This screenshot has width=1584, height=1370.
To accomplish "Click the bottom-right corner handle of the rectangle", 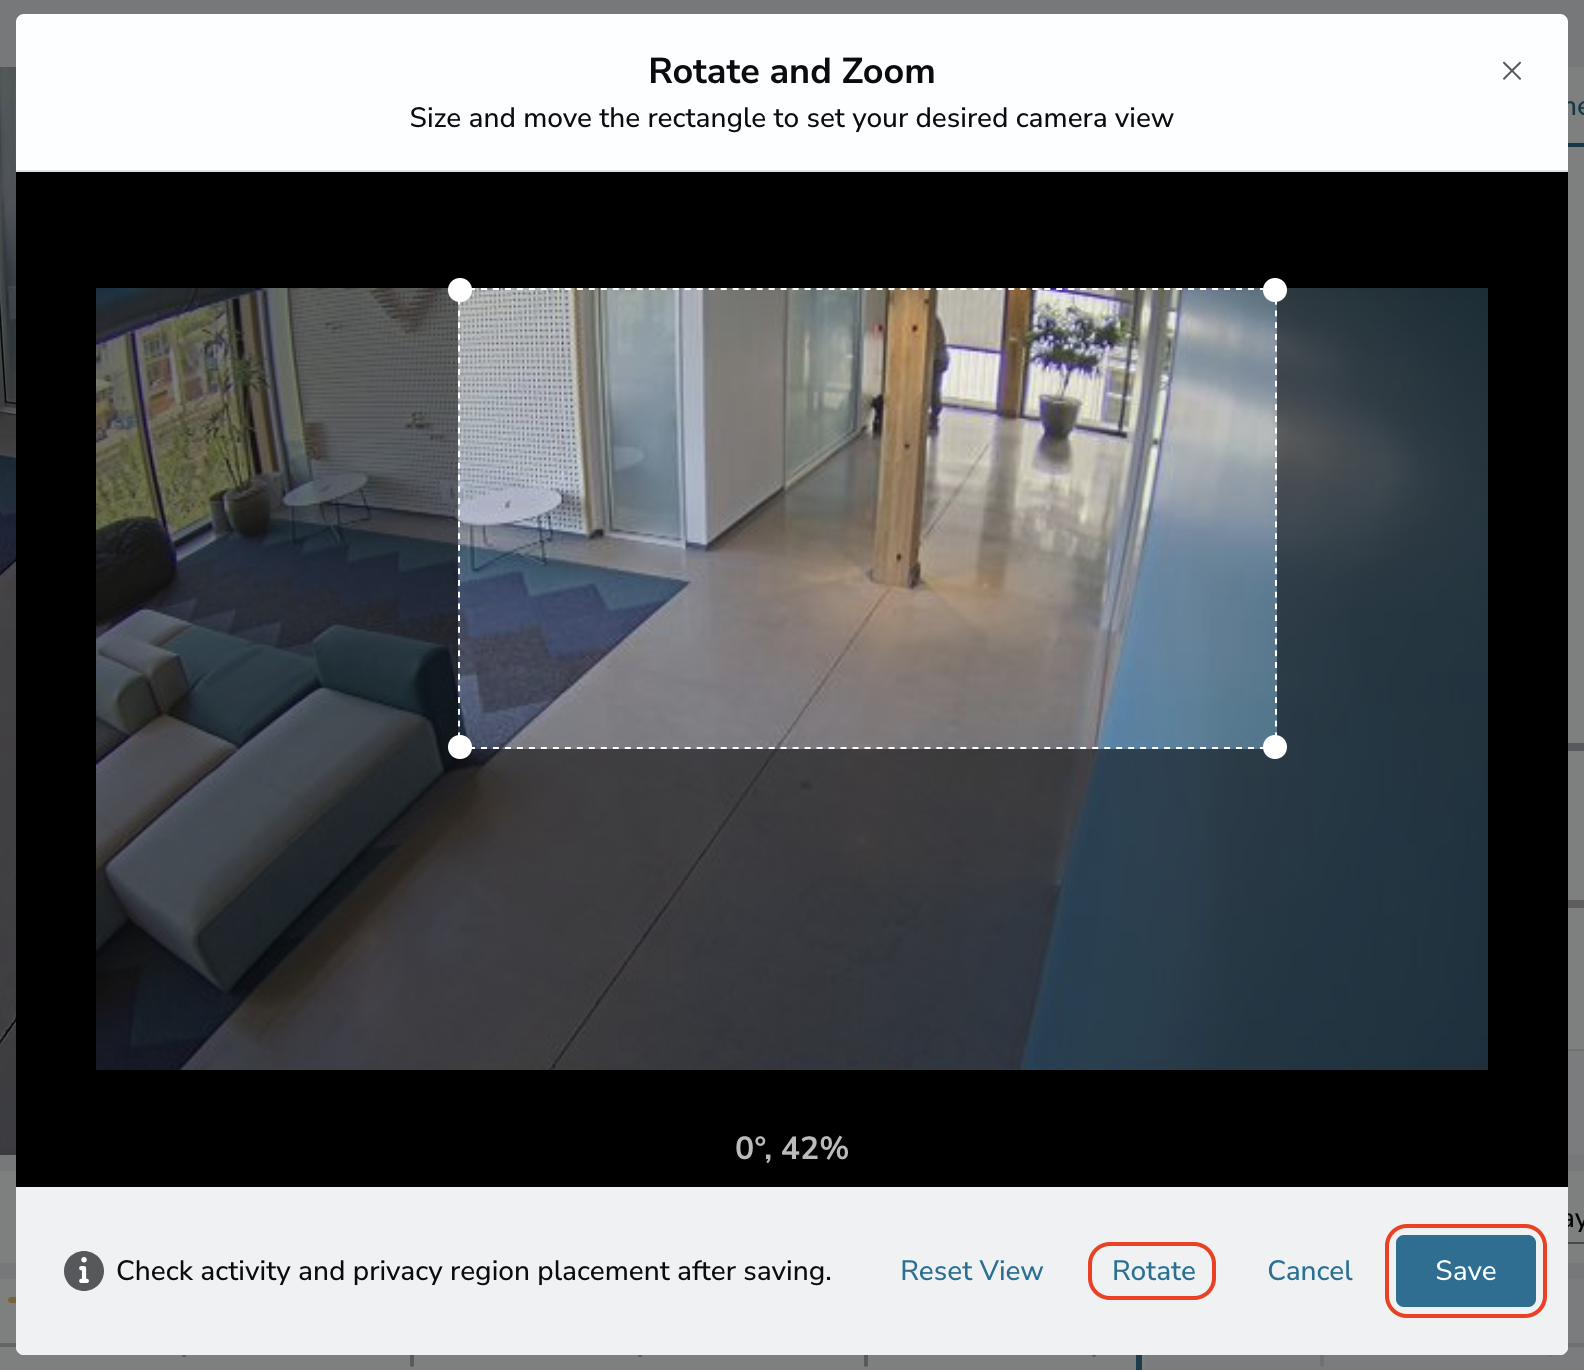I will (x=1275, y=747).
